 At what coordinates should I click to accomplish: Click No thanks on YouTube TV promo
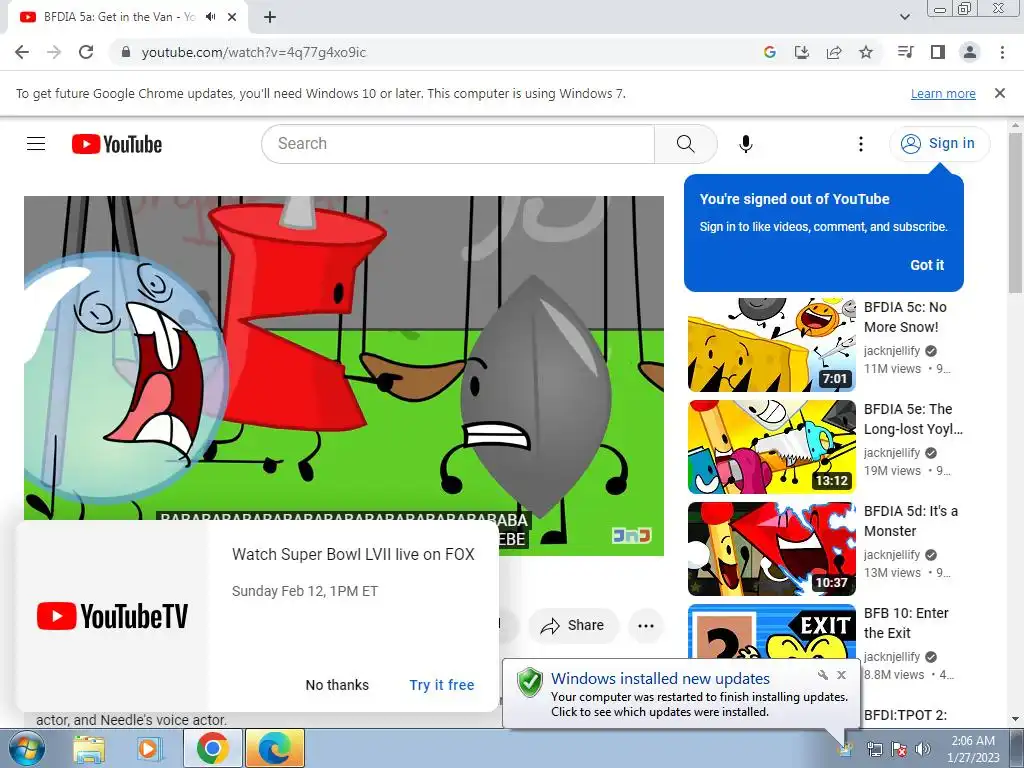337,685
